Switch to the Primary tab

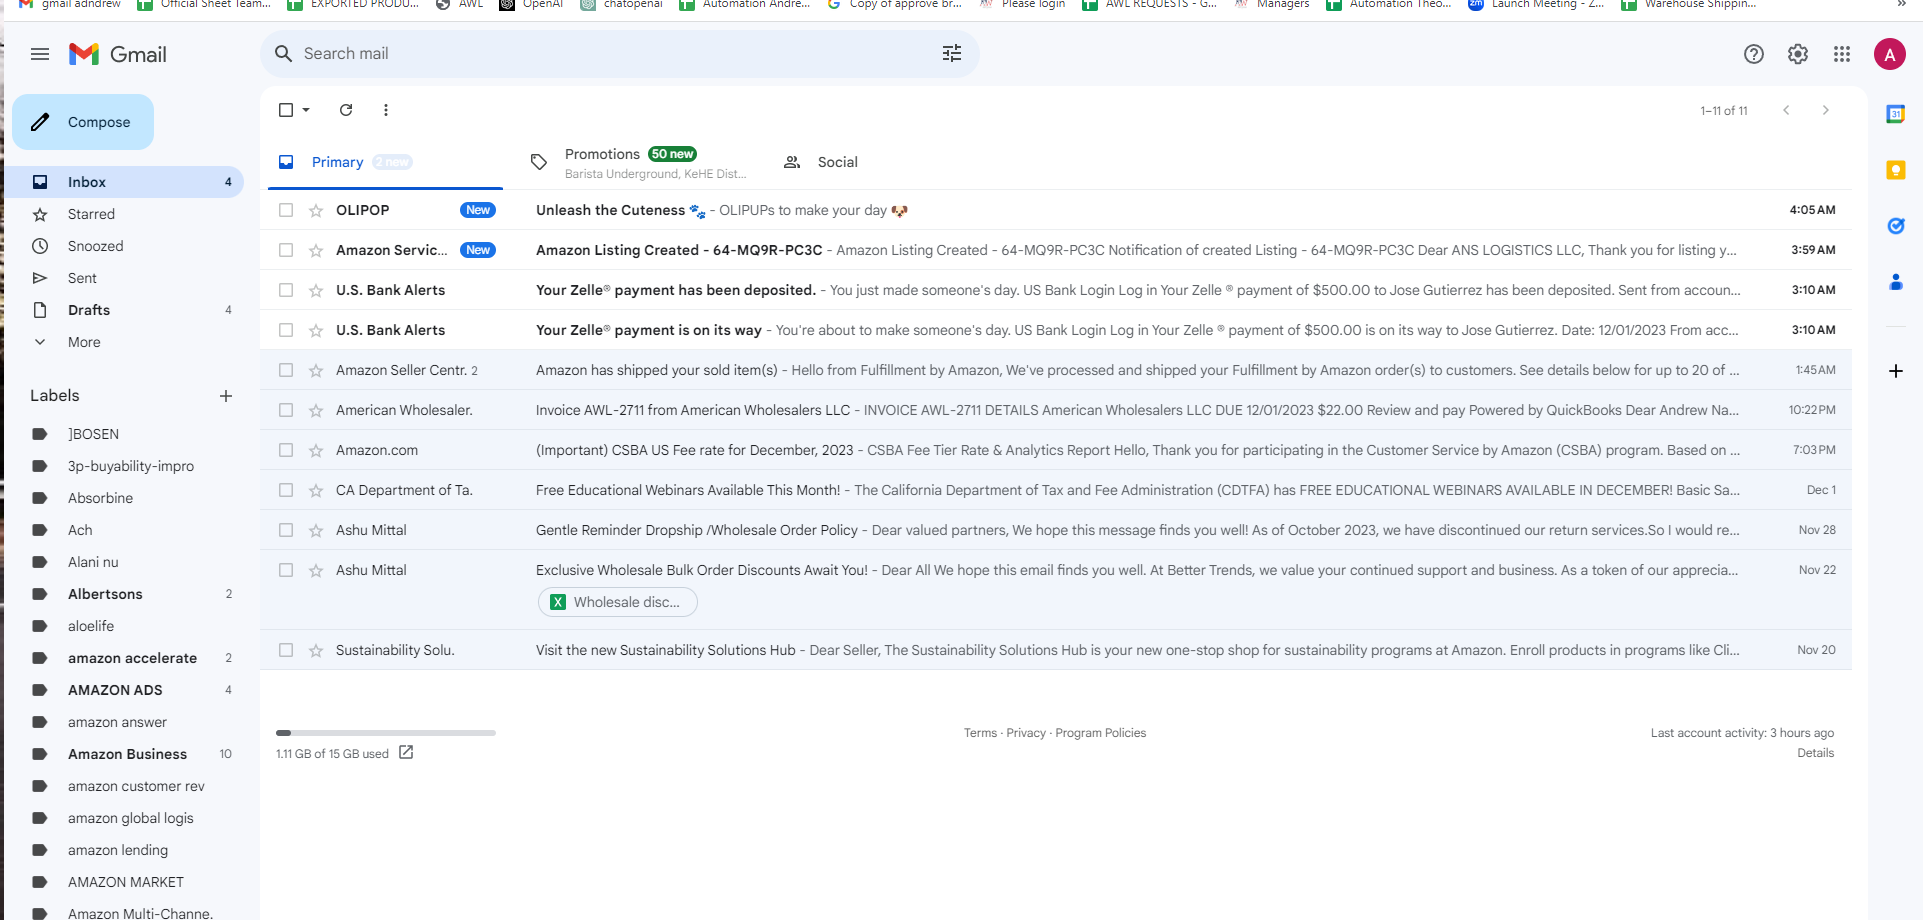coord(385,162)
